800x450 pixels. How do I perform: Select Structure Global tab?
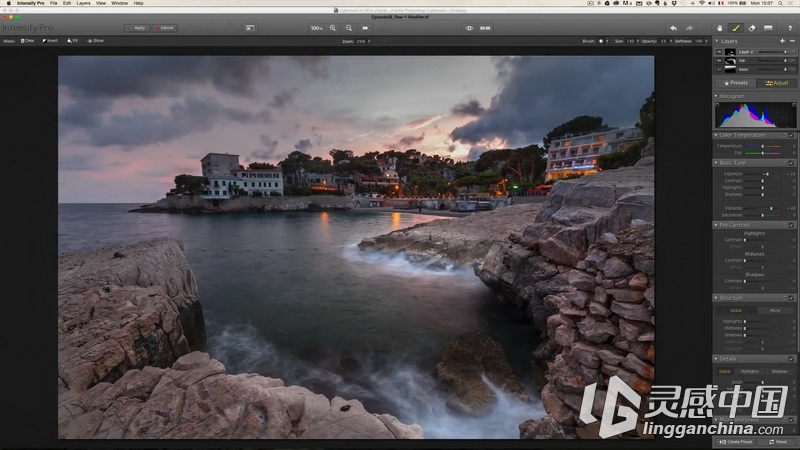[736, 310]
